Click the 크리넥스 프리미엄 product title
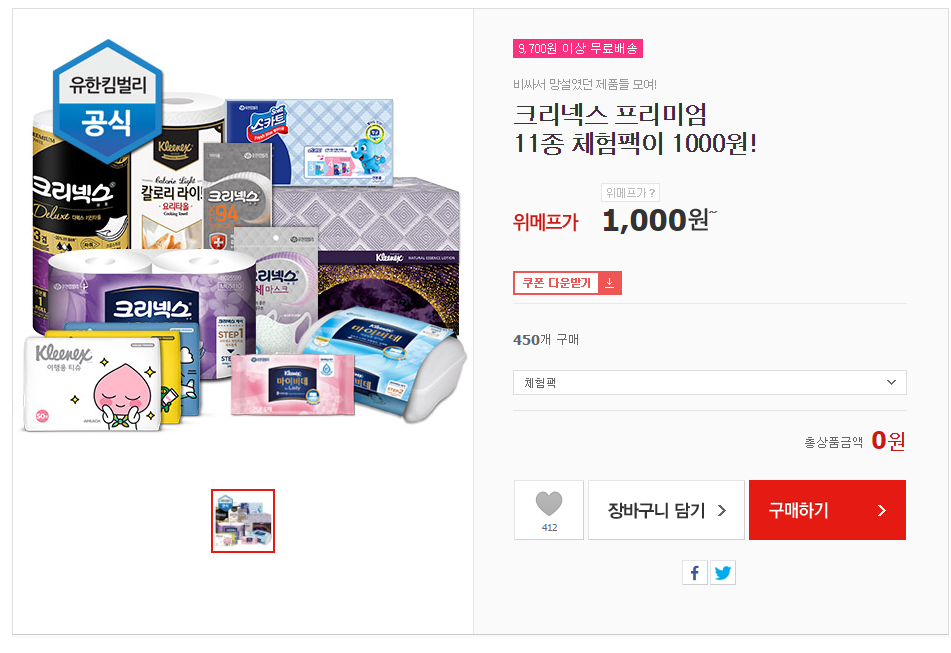The image size is (951, 653). [x=635, y=129]
